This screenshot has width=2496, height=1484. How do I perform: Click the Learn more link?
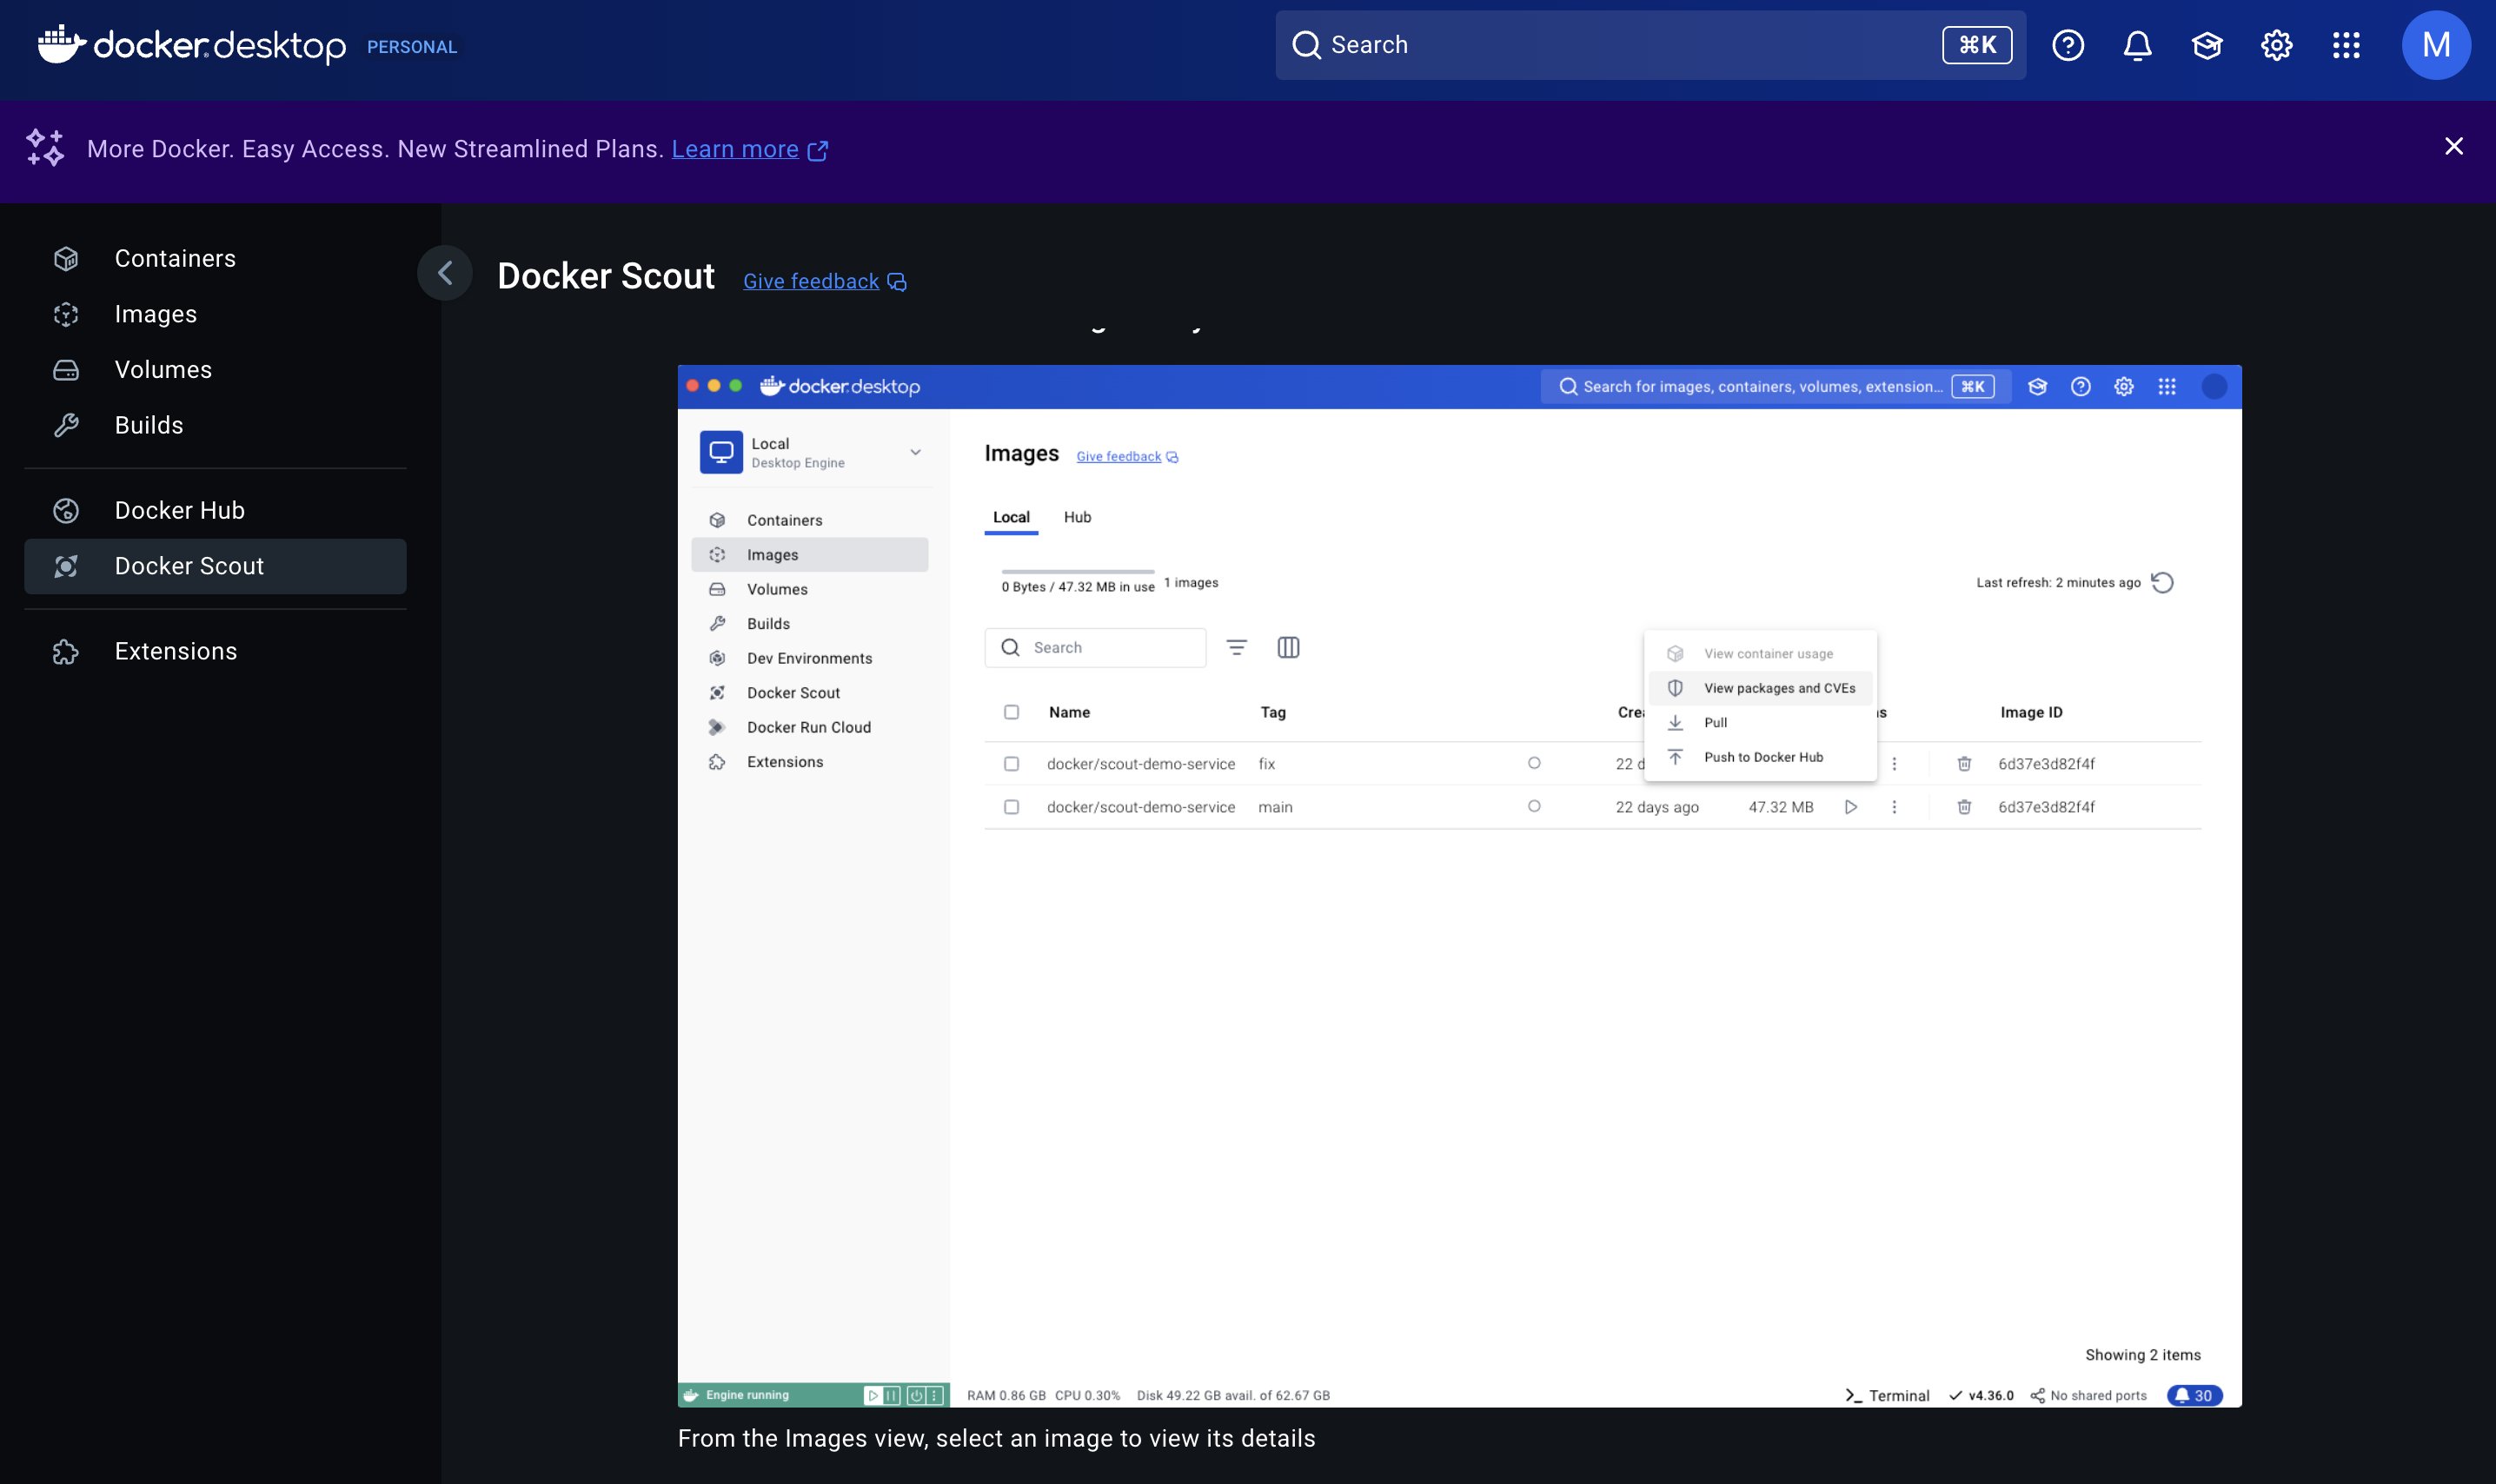(735, 149)
